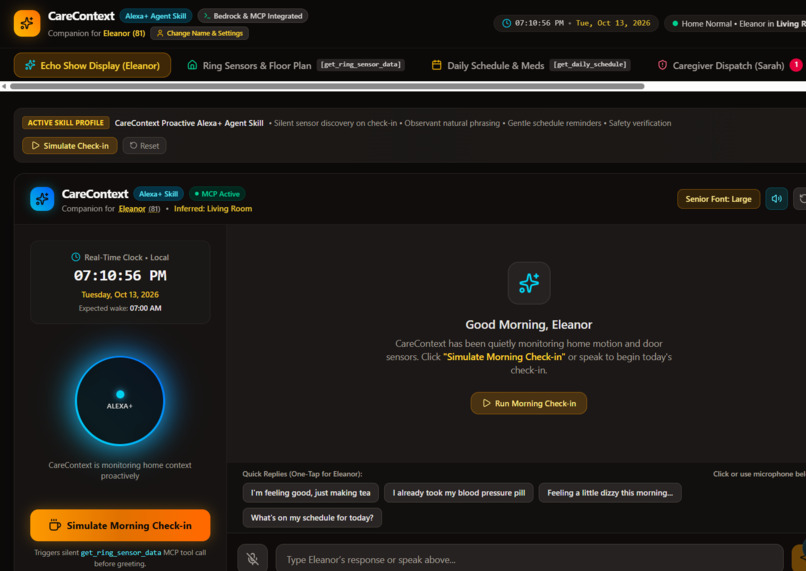Select quick reply "I already took my blood pressure pill"
806x571 pixels.
click(459, 493)
